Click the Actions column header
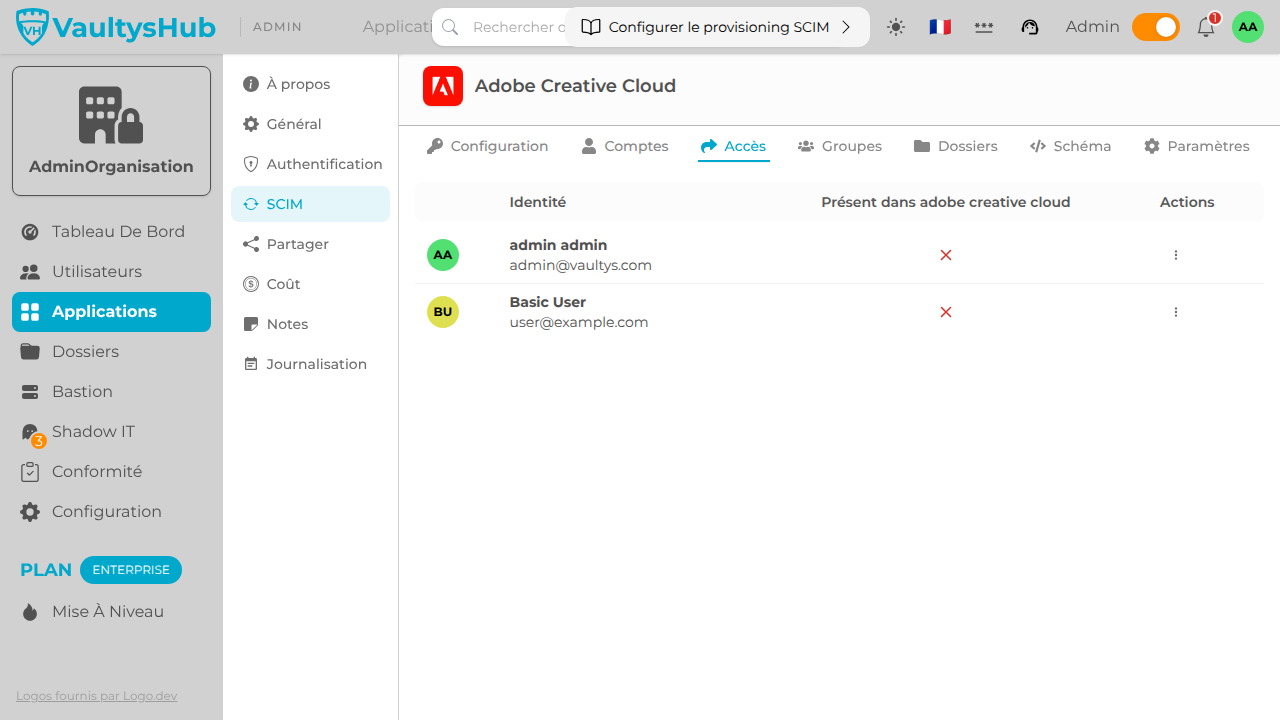 1187,202
